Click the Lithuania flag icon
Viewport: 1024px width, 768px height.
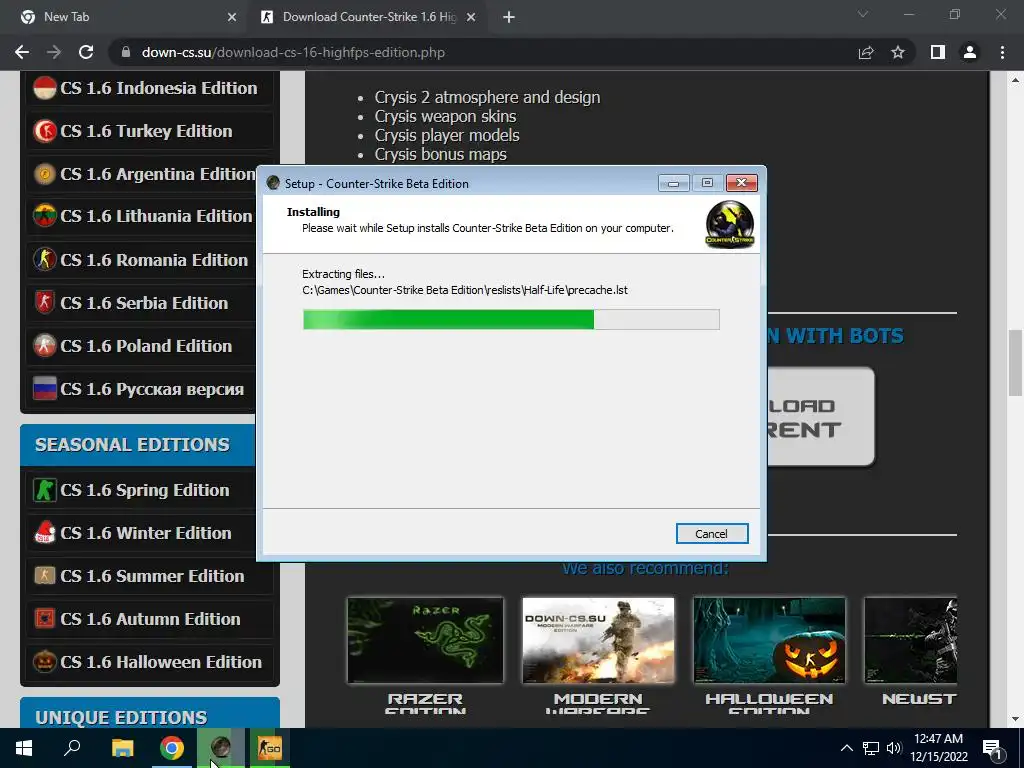click(44, 216)
